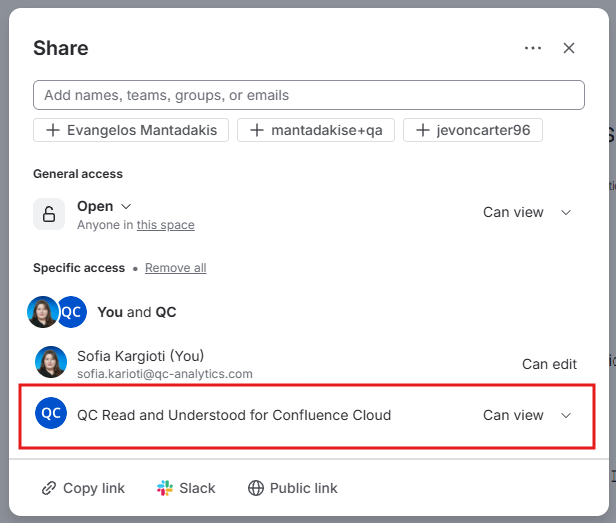This screenshot has width=616, height=523.
Task: Select Sofia Kargioti (You) name
Action: 141,356
